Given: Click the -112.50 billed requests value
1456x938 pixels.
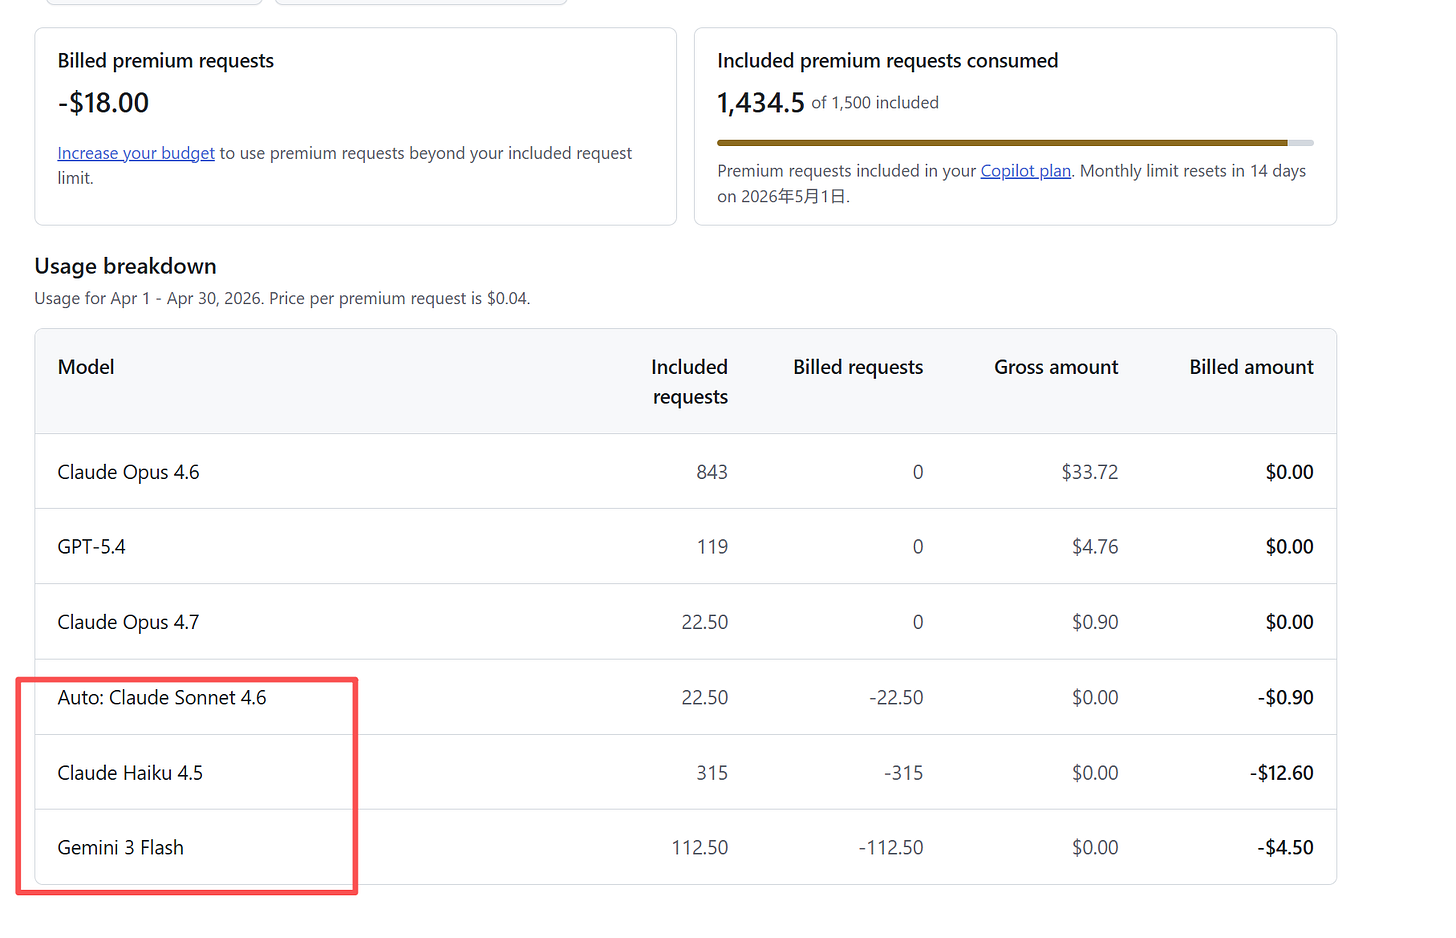Looking at the screenshot, I should 891,848.
